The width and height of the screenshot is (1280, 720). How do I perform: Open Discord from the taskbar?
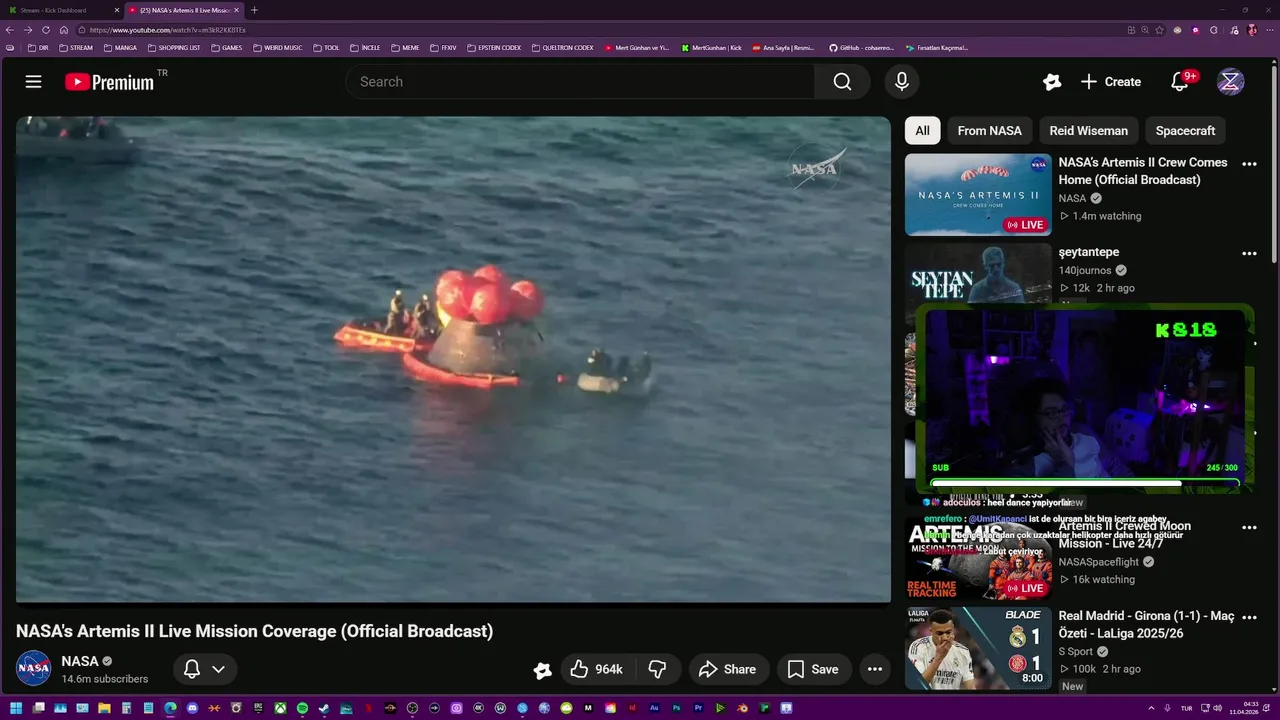pyautogui.click(x=192, y=709)
